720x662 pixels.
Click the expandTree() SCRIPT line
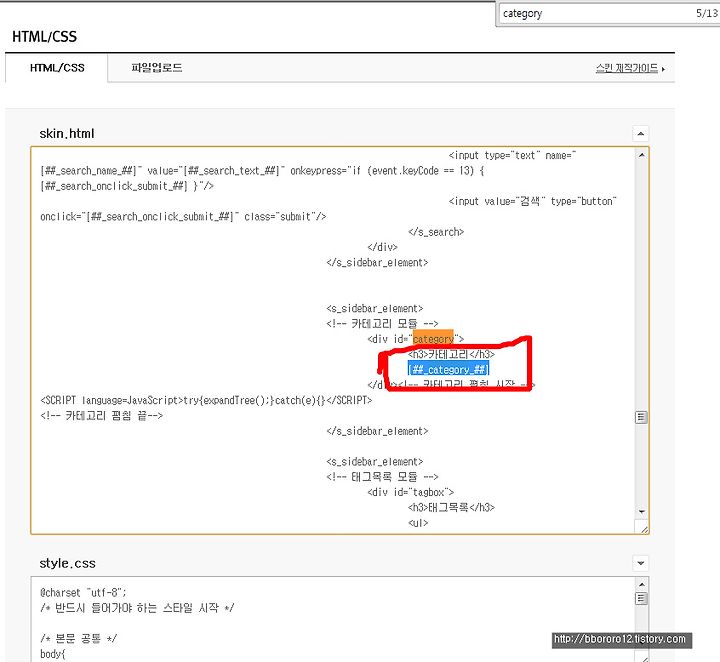[206, 400]
